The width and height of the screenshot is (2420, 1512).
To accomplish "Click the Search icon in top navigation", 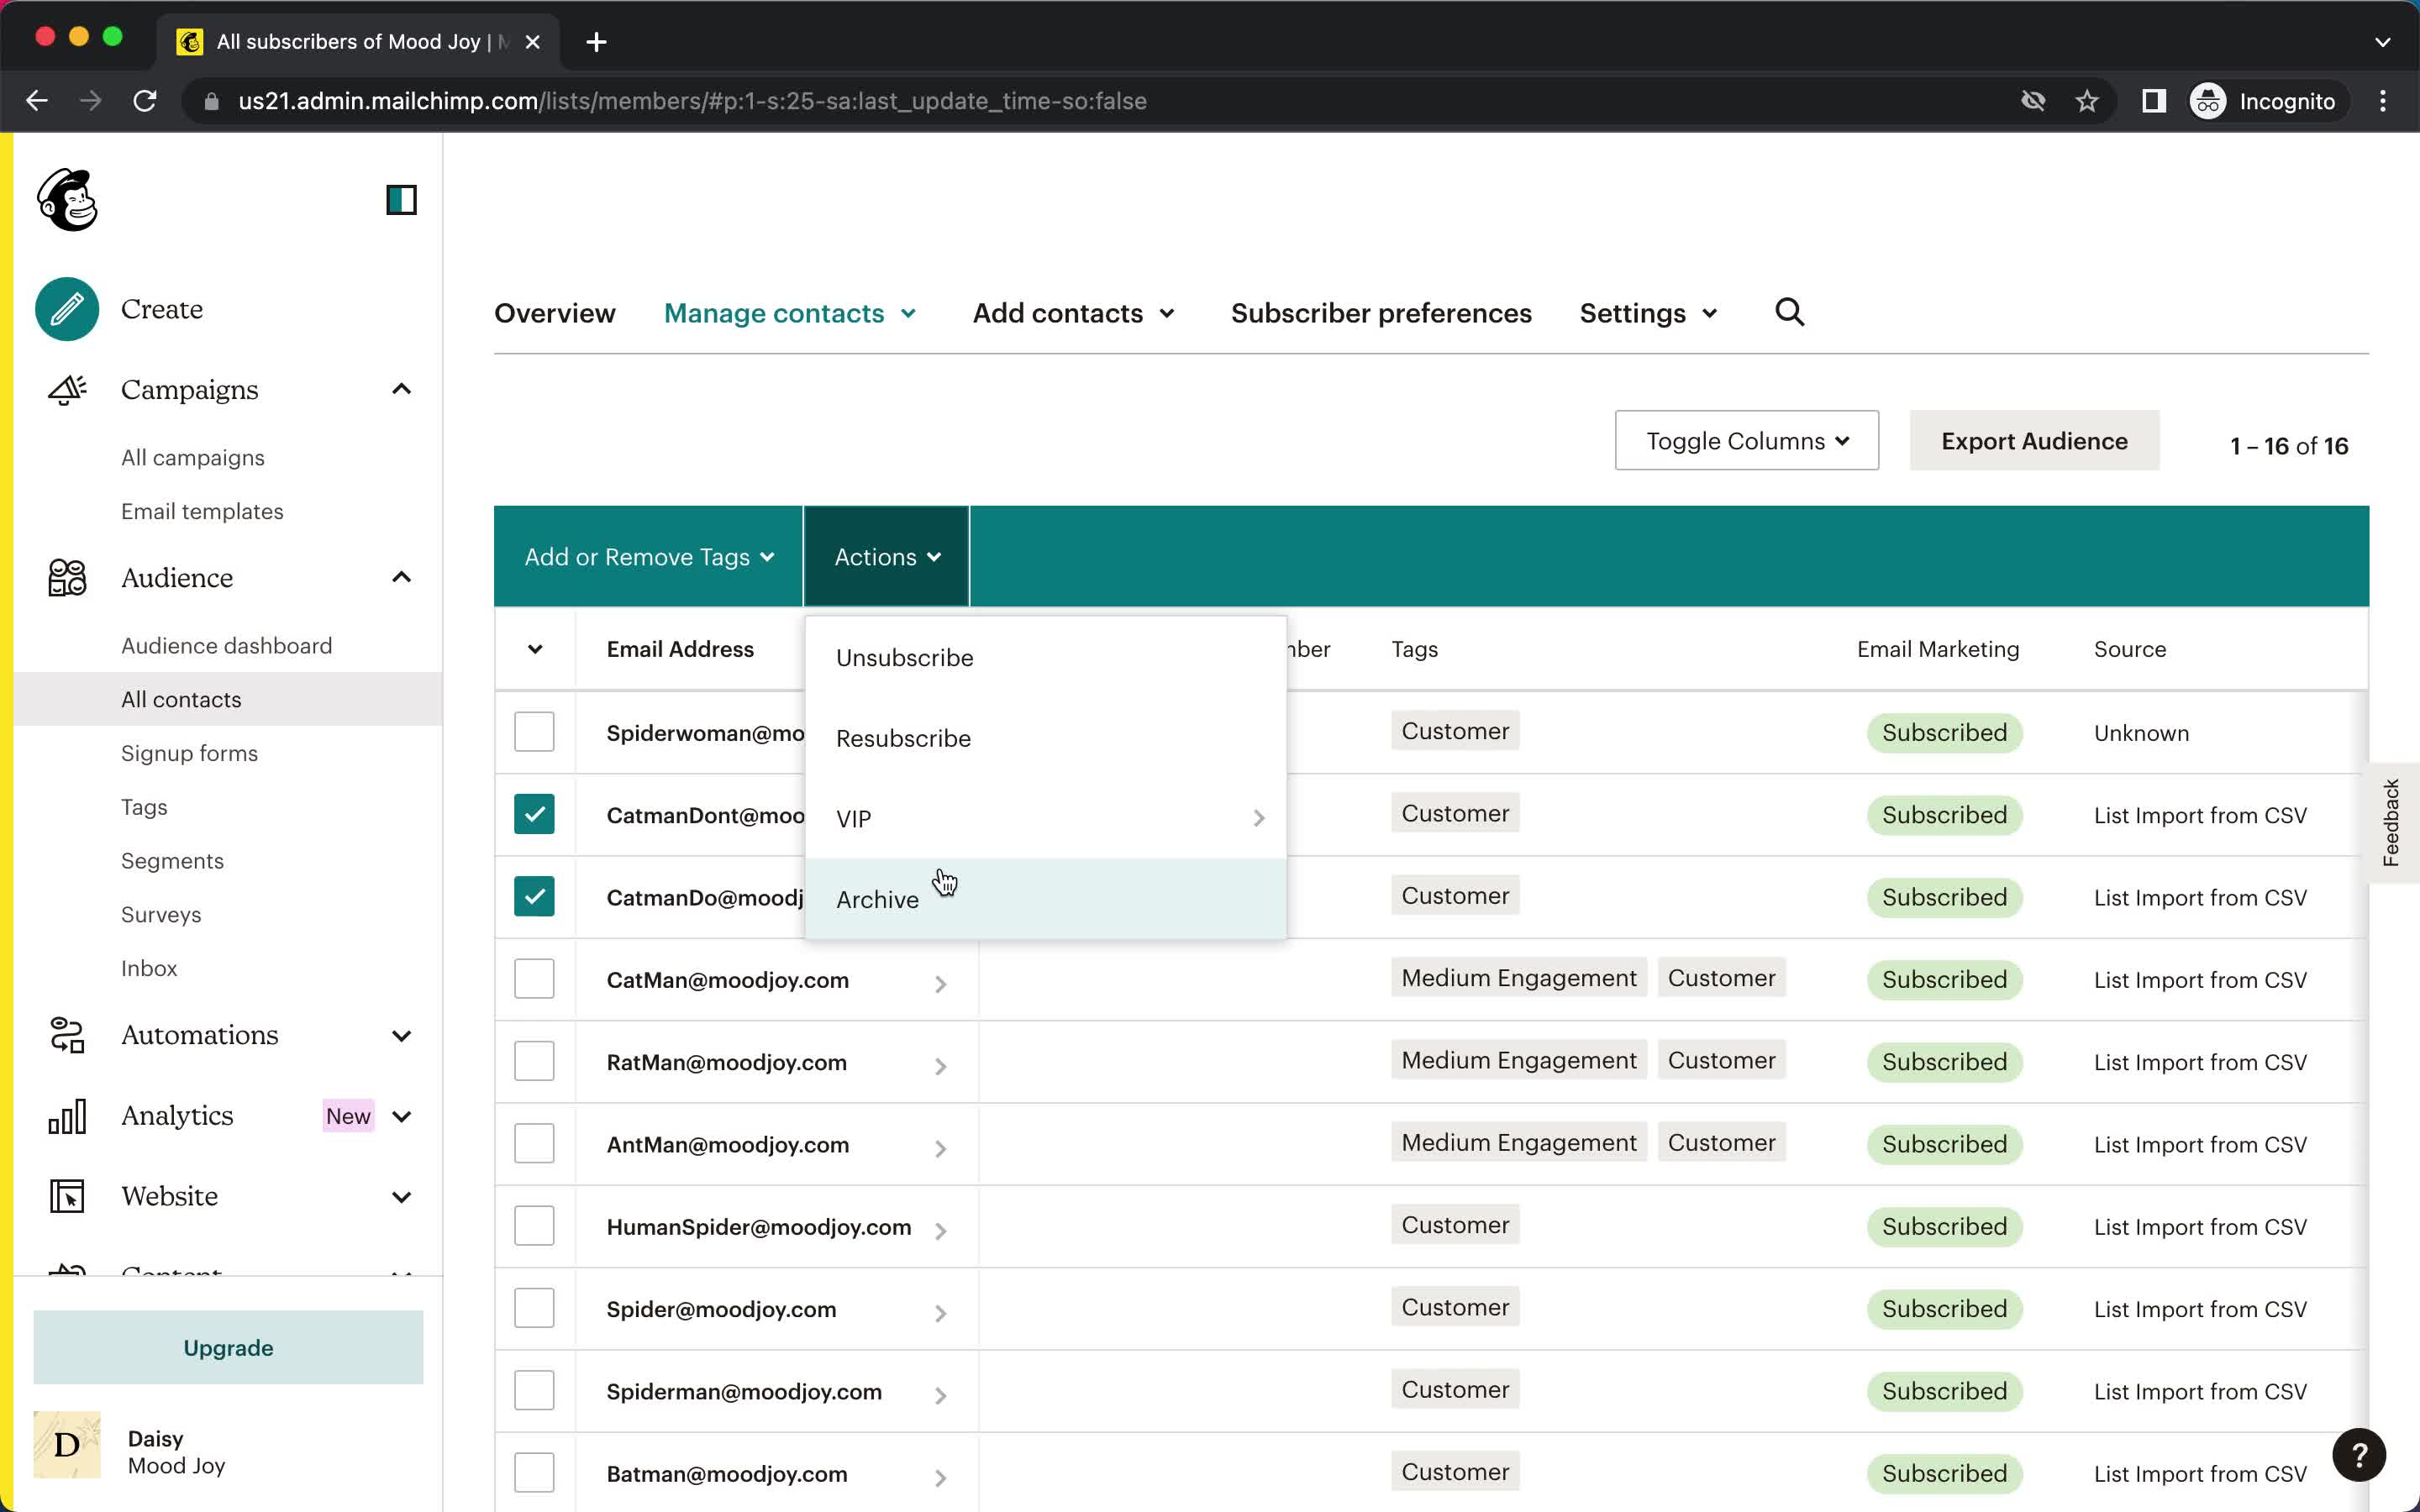I will (1789, 312).
